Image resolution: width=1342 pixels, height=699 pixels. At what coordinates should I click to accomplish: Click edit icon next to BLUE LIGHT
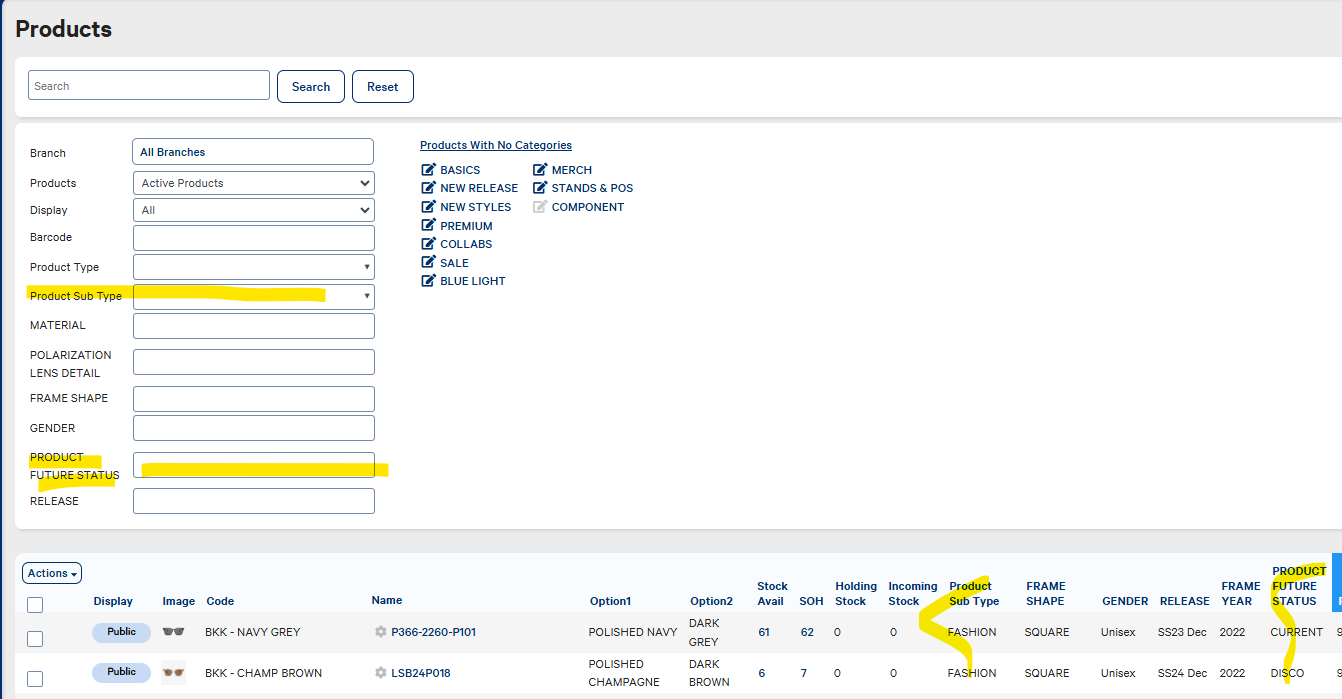428,281
